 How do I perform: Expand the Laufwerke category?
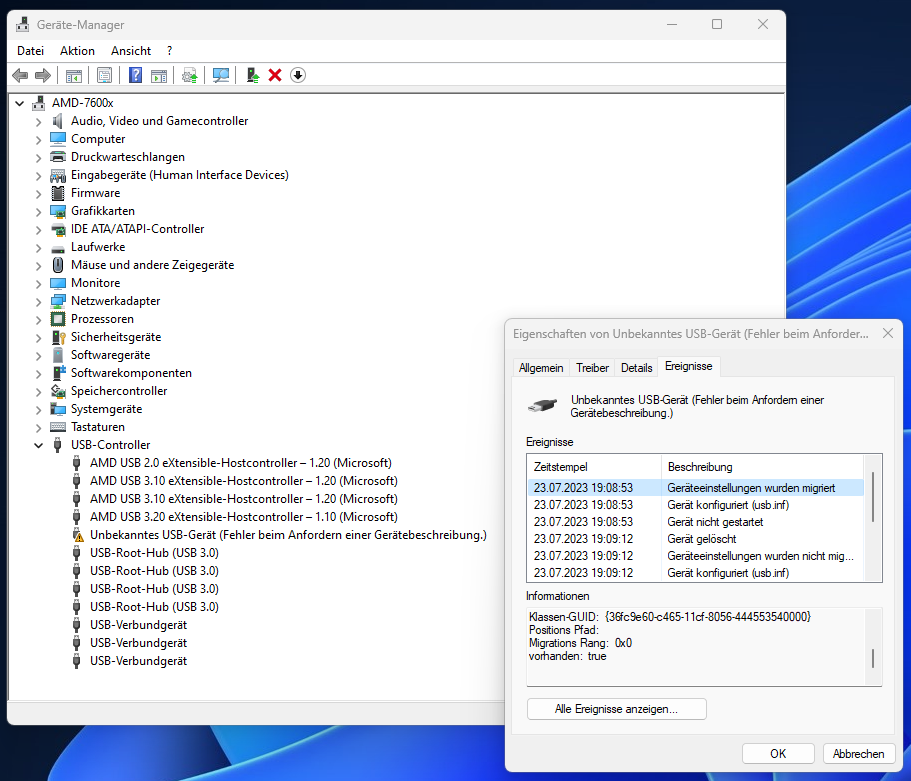pyautogui.click(x=38, y=248)
